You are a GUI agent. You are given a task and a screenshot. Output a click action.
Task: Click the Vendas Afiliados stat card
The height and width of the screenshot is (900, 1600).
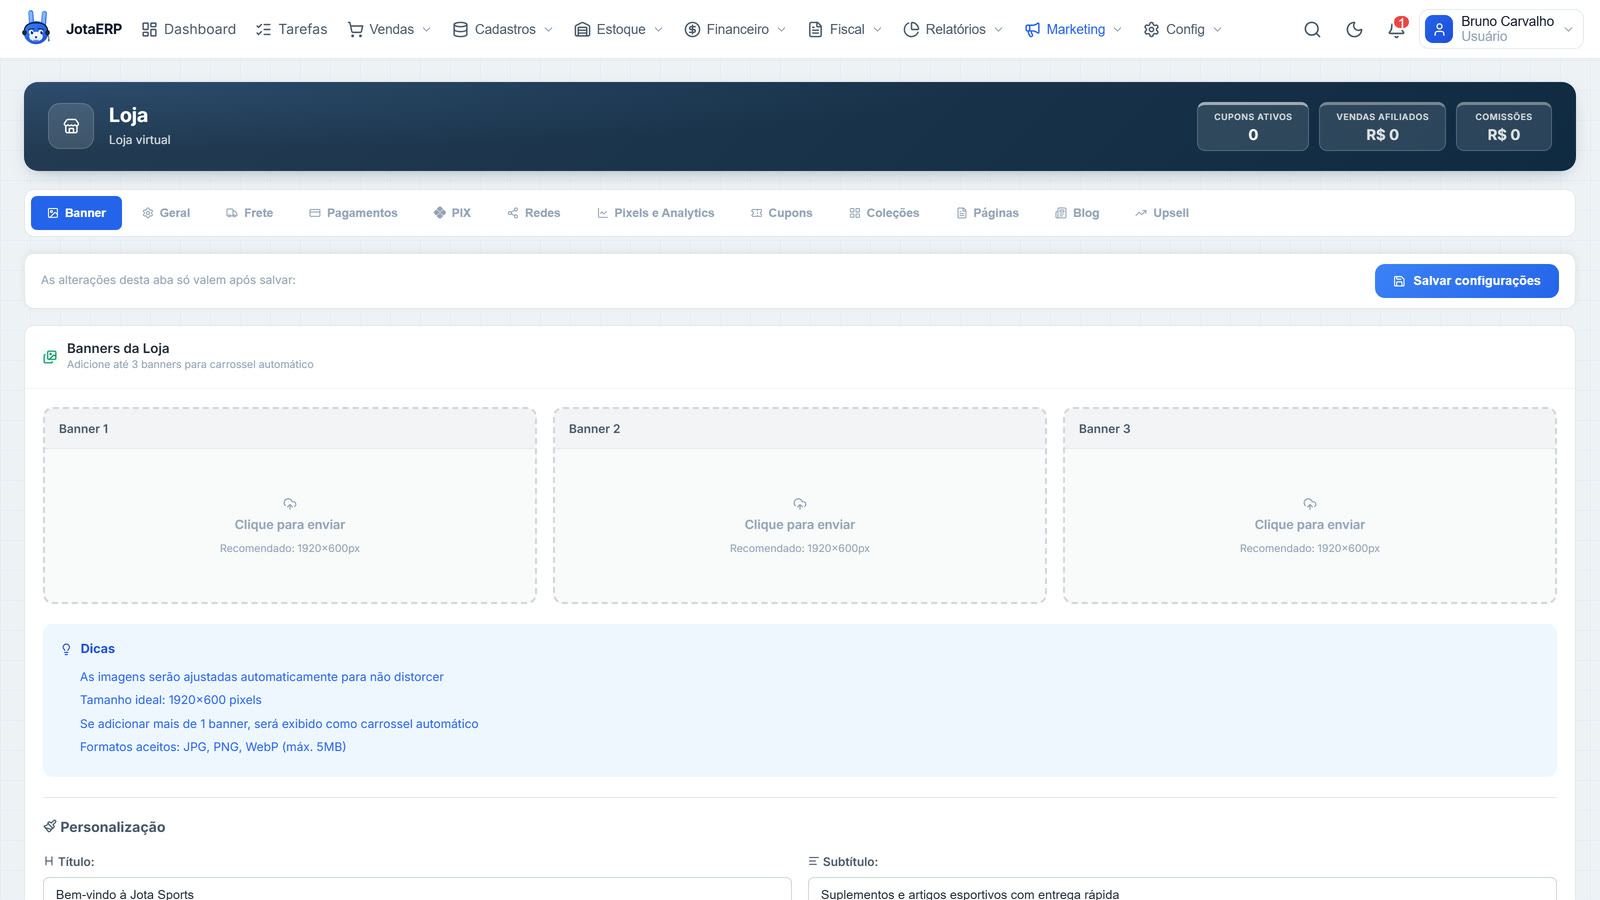click(x=1382, y=126)
